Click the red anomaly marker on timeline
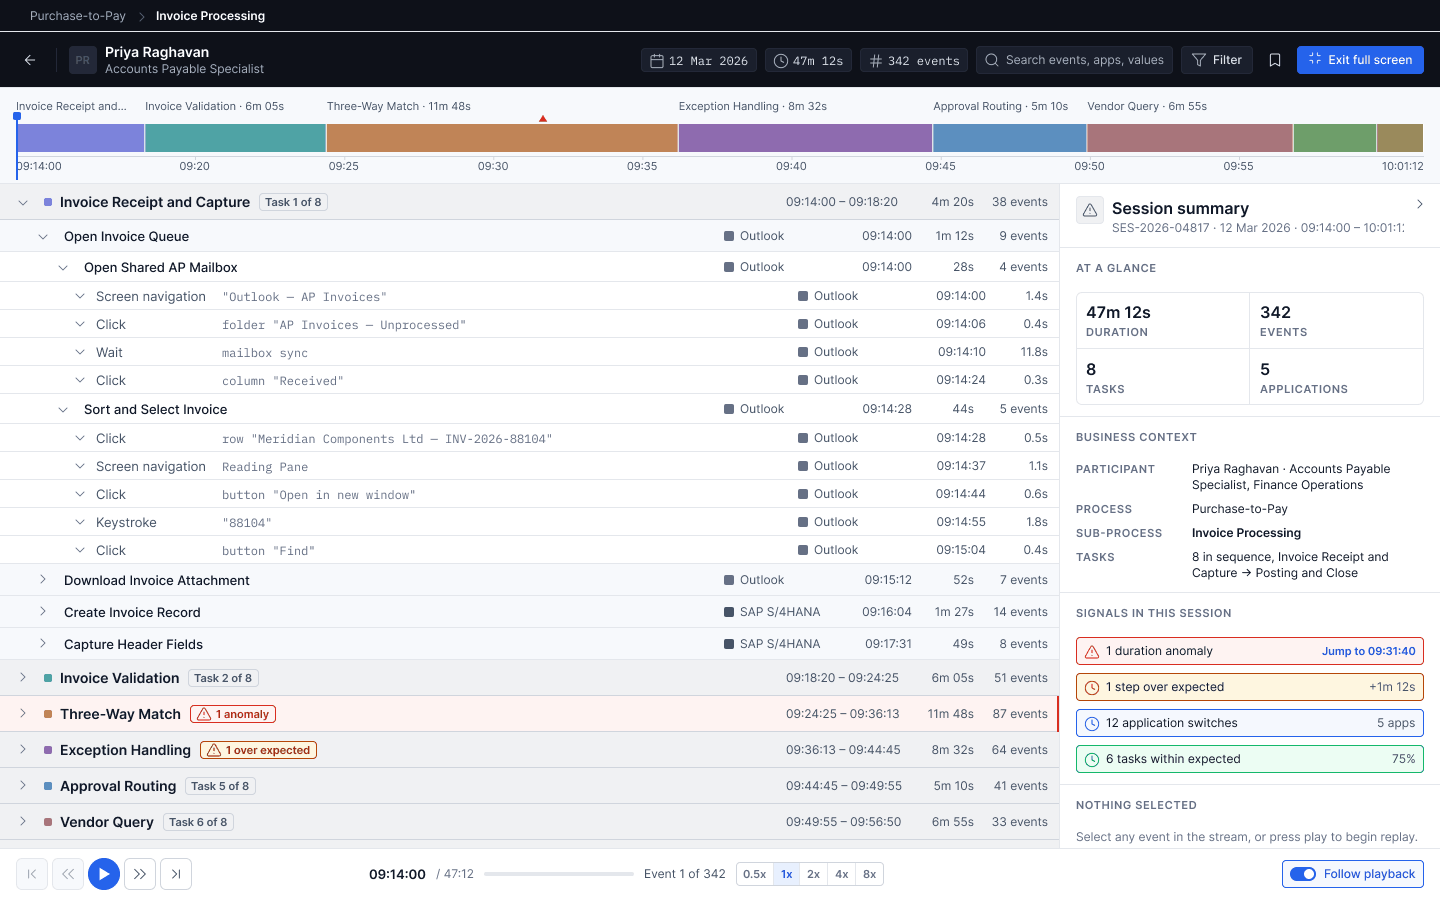Screen dimensions: 1440x900 (x=543, y=118)
